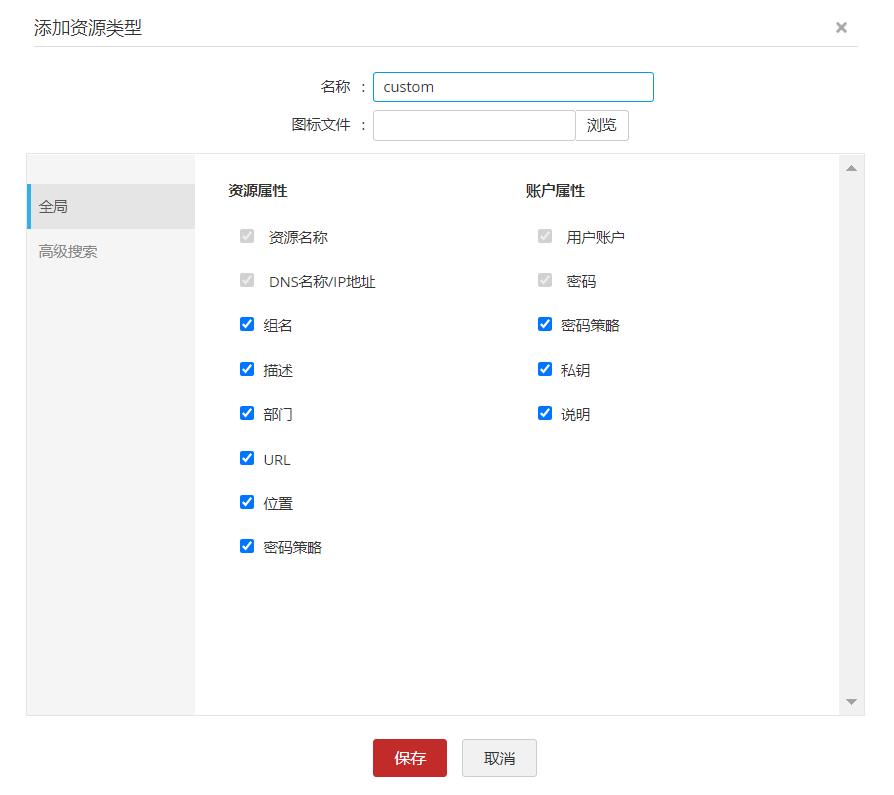Click the 图标文件 input field
Screen dimensions: 894x795
(474, 125)
